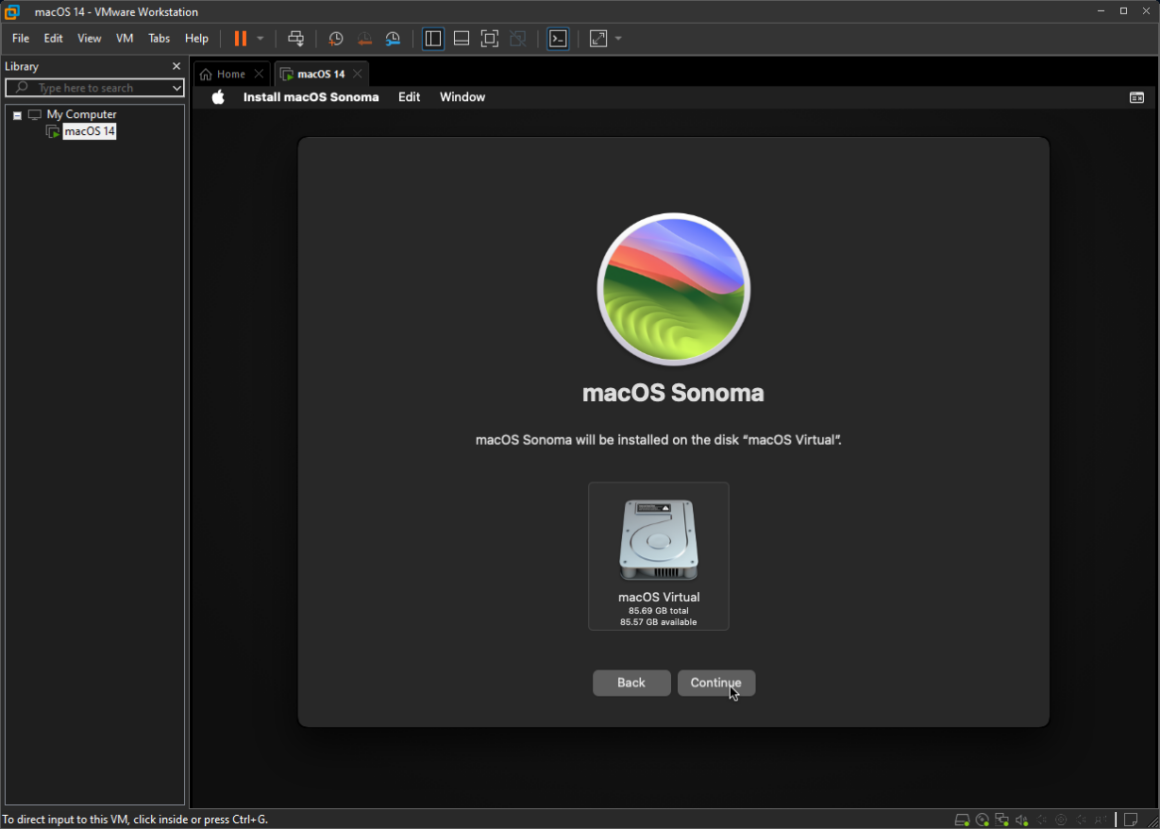The width and height of the screenshot is (1160, 829).
Task: Collapse the My Computer tree node
Action: [x=17, y=115]
